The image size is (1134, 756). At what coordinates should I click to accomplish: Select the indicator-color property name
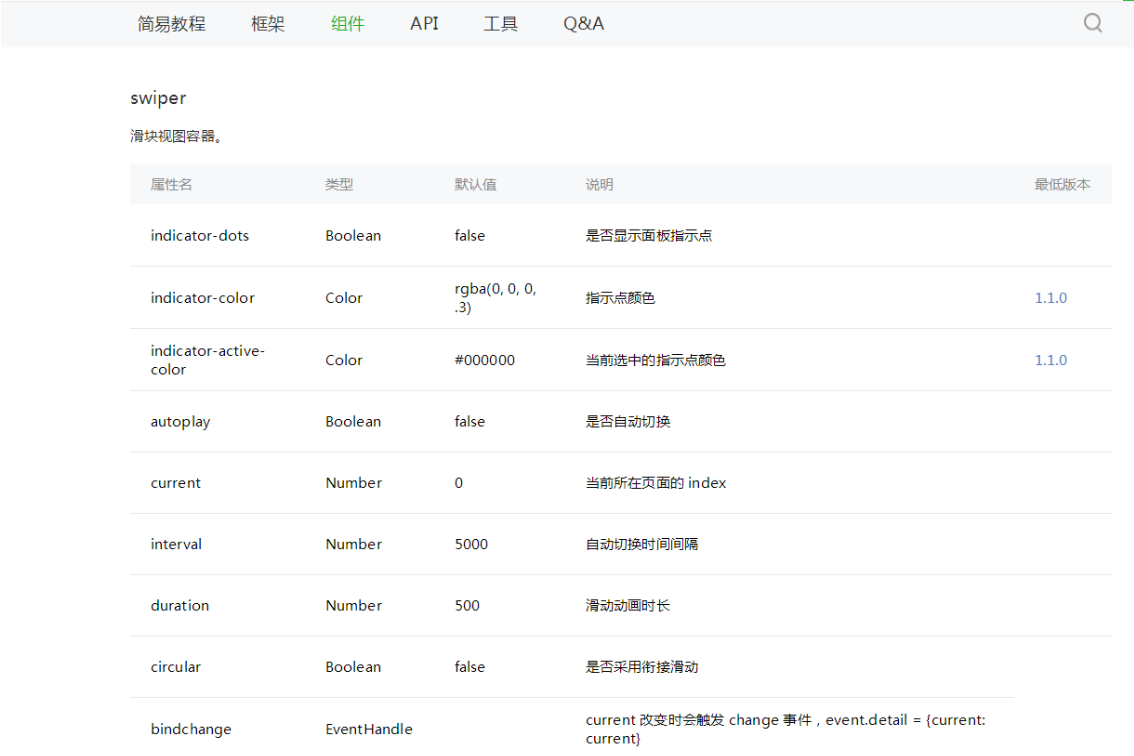[202, 298]
